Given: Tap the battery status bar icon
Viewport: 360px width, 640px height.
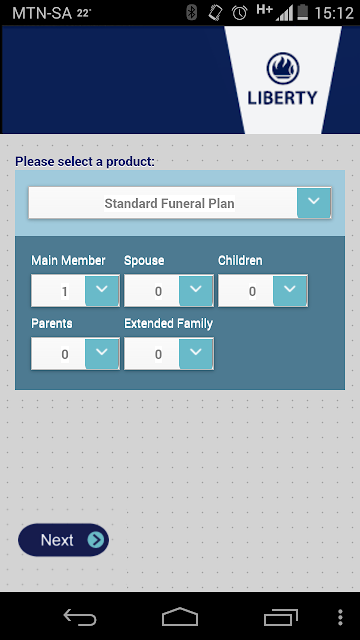Looking at the screenshot, I should 302,13.
